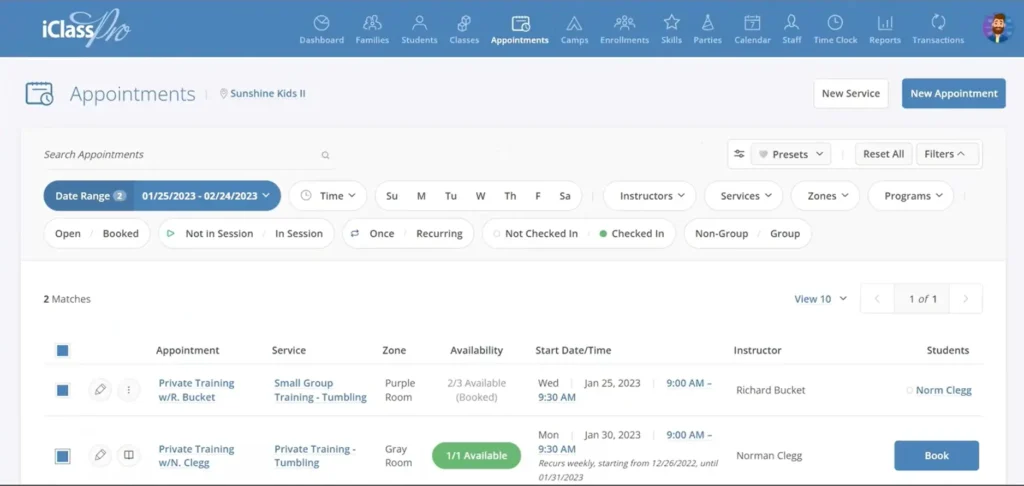Open the Reports bar chart icon

pyautogui.click(x=885, y=24)
